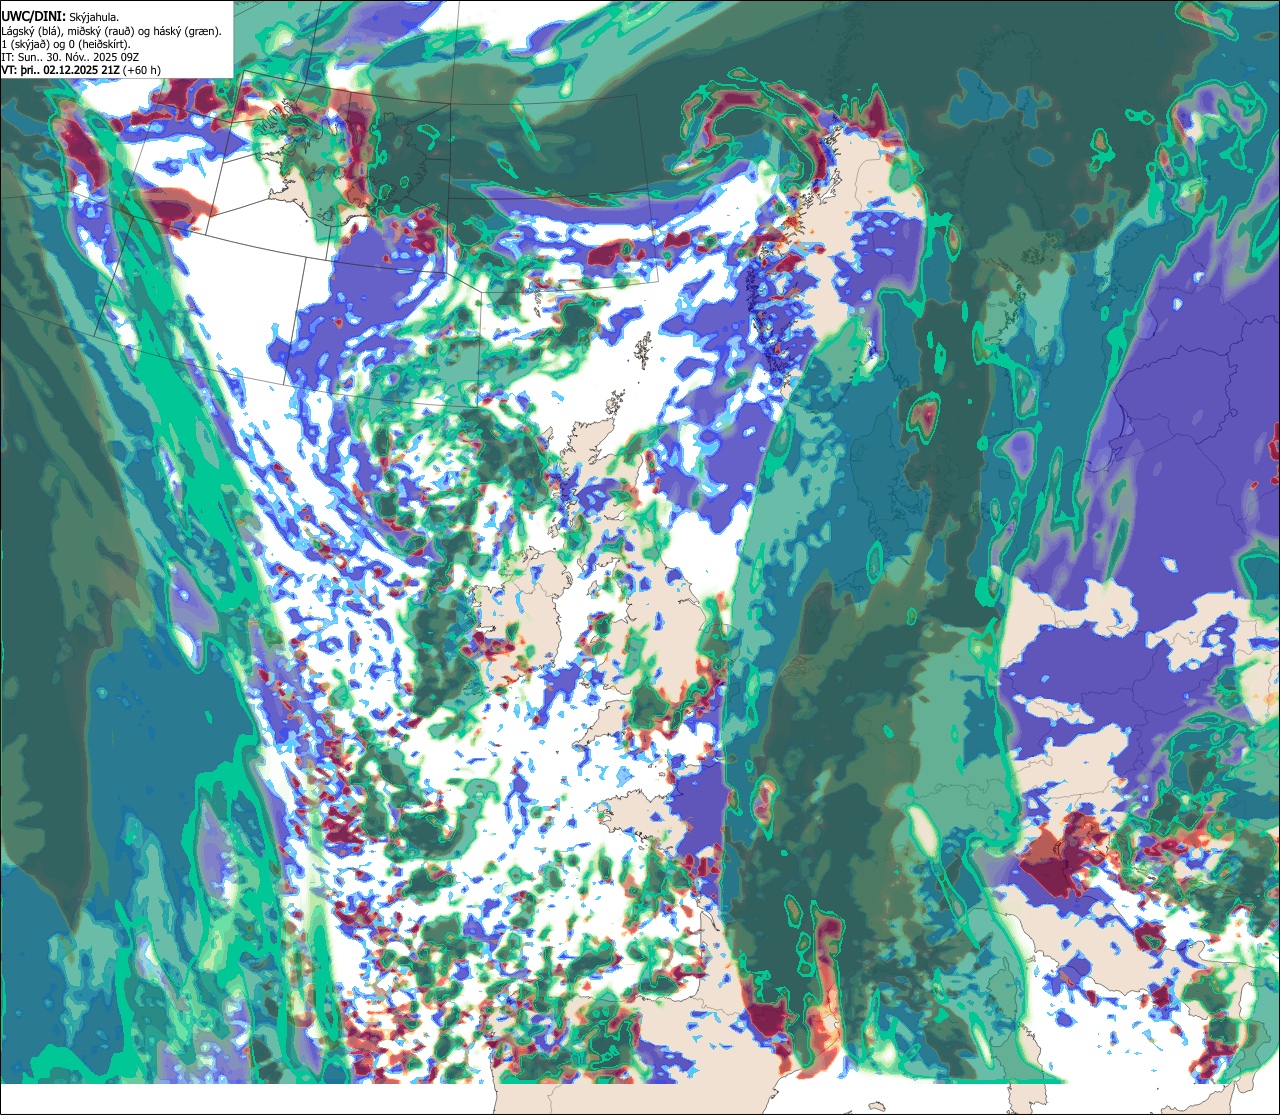Click the 'UWC/DINI: Skýjahula.' title line
The image size is (1280, 1115).
pyautogui.click(x=60, y=17)
